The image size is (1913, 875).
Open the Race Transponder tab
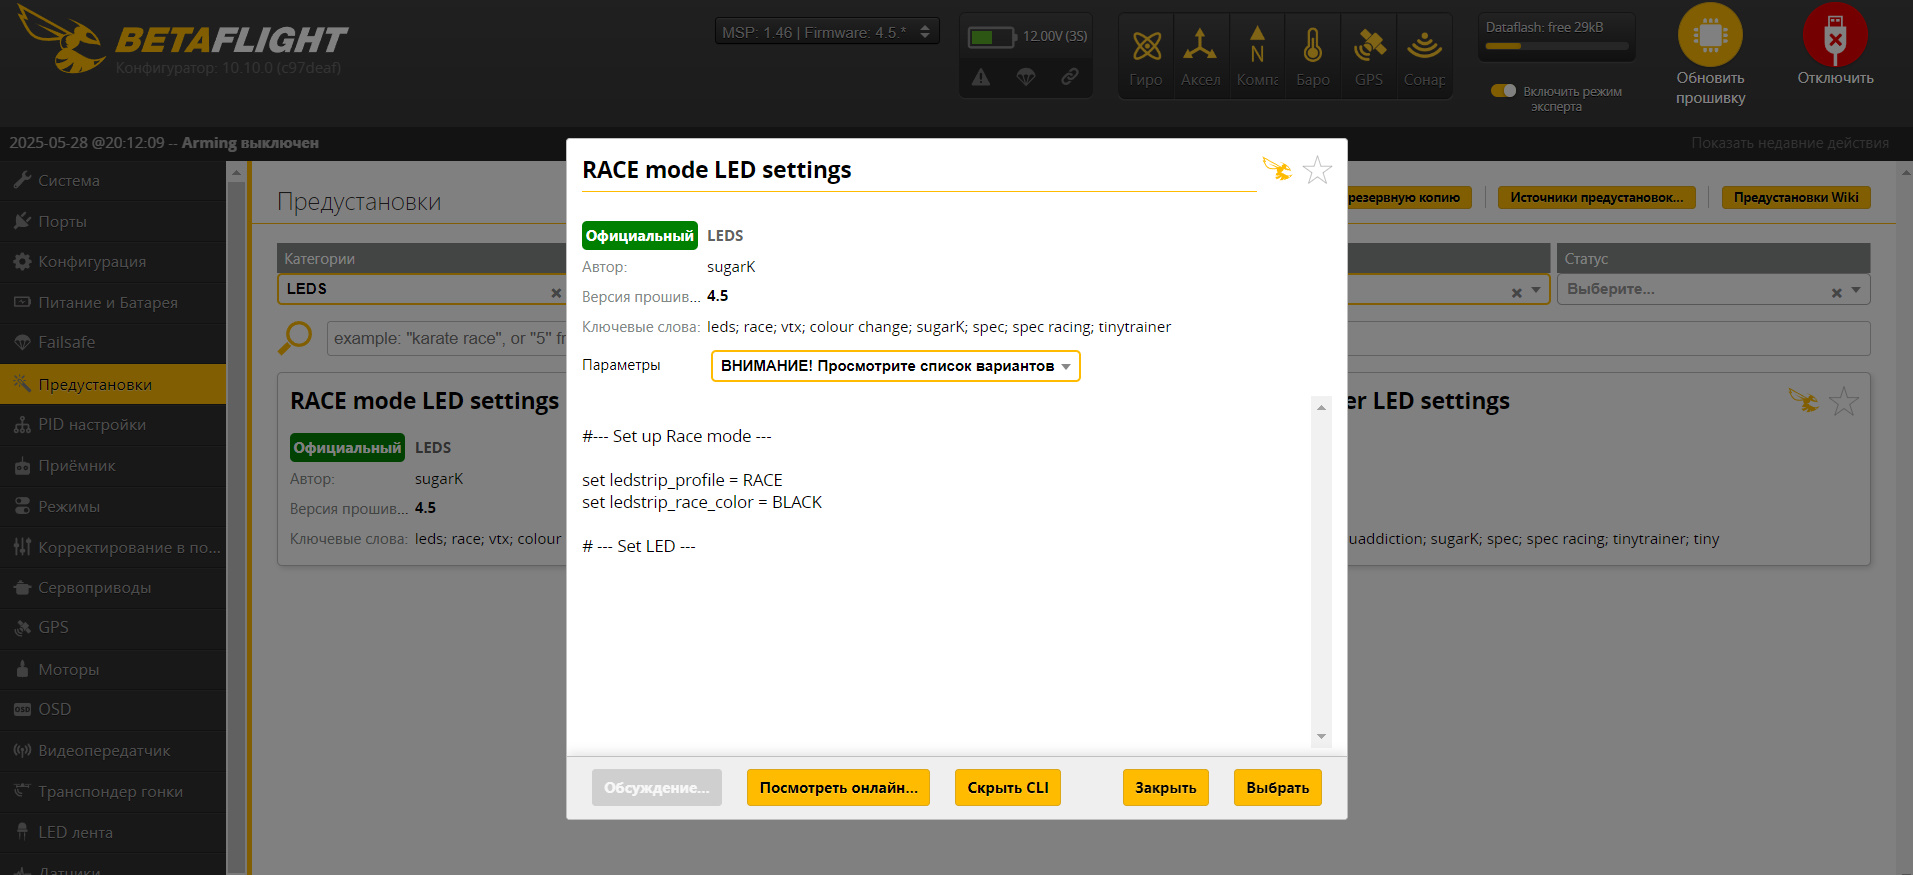[113, 792]
